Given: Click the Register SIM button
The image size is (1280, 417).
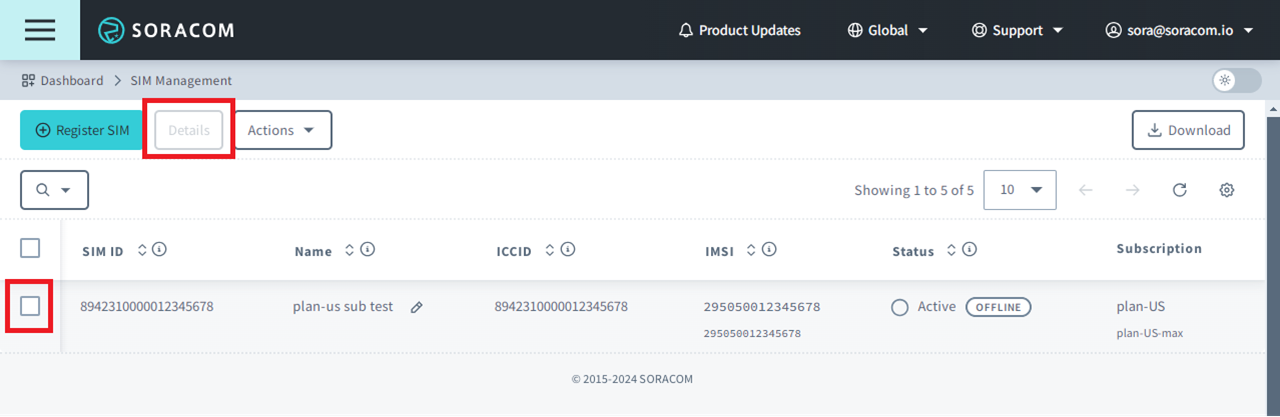Looking at the screenshot, I should click(82, 130).
